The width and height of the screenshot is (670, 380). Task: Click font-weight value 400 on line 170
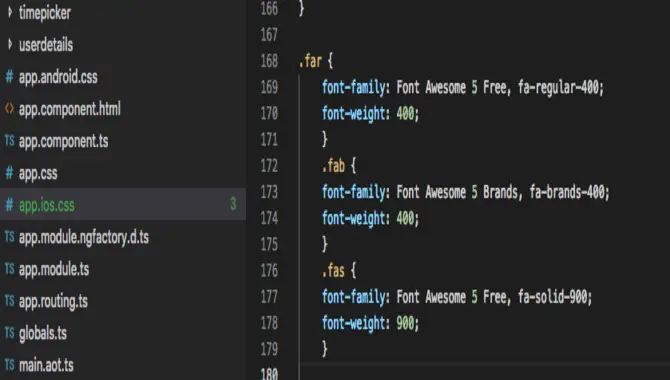click(405, 114)
